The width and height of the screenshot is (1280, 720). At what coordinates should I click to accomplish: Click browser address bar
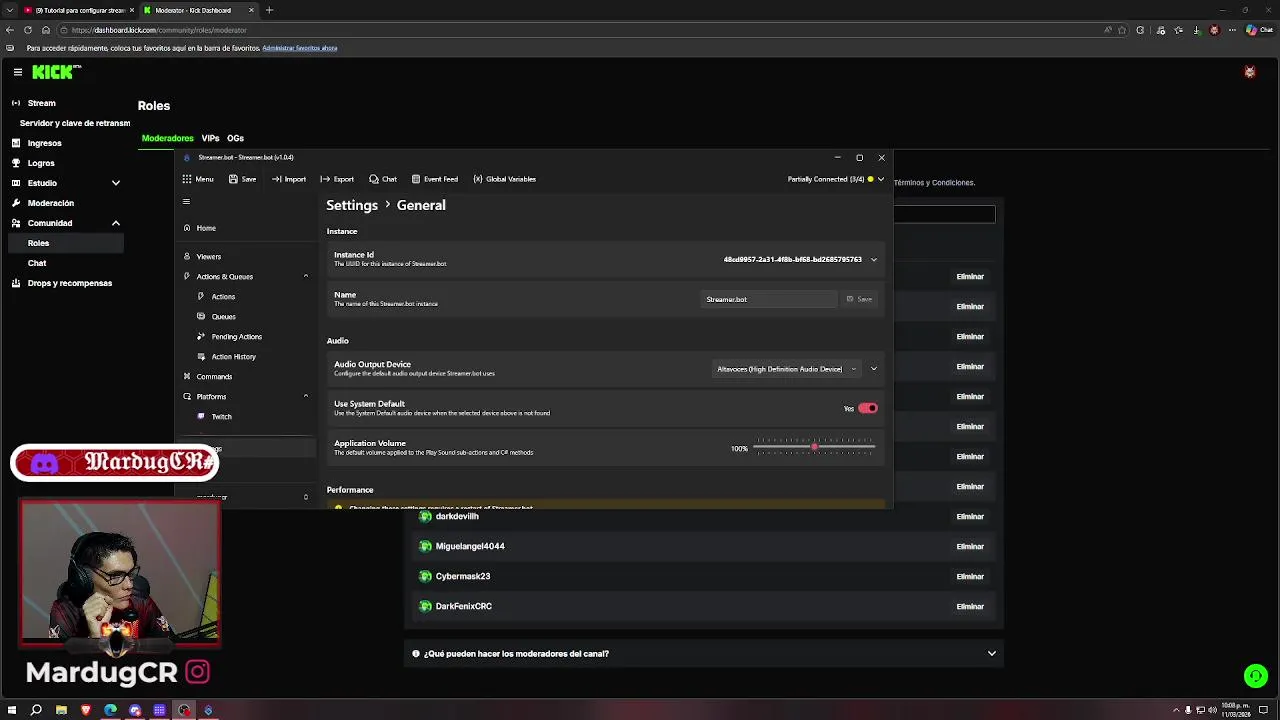coord(580,30)
